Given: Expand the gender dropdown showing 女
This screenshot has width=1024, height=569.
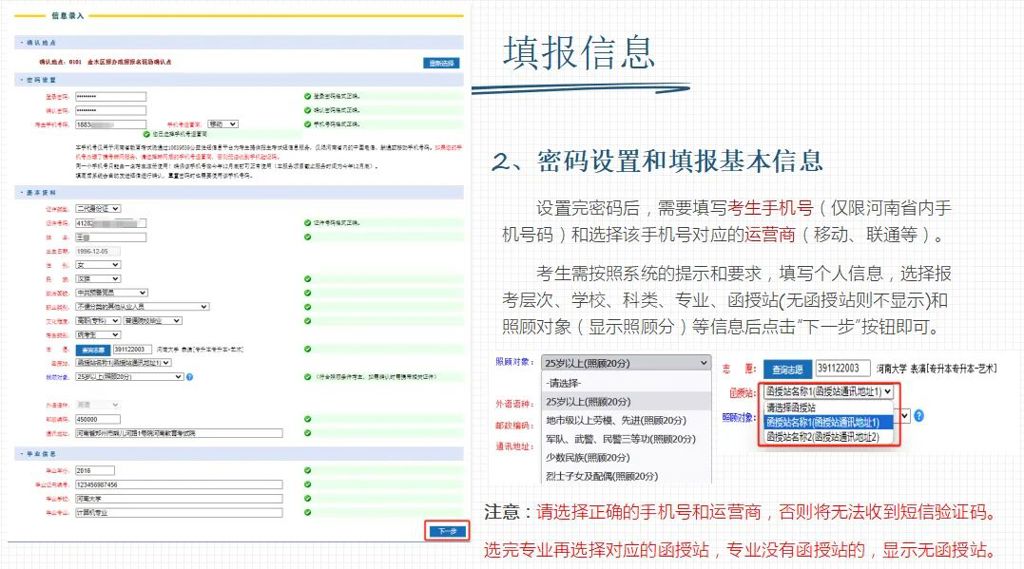Looking at the screenshot, I should (x=98, y=265).
